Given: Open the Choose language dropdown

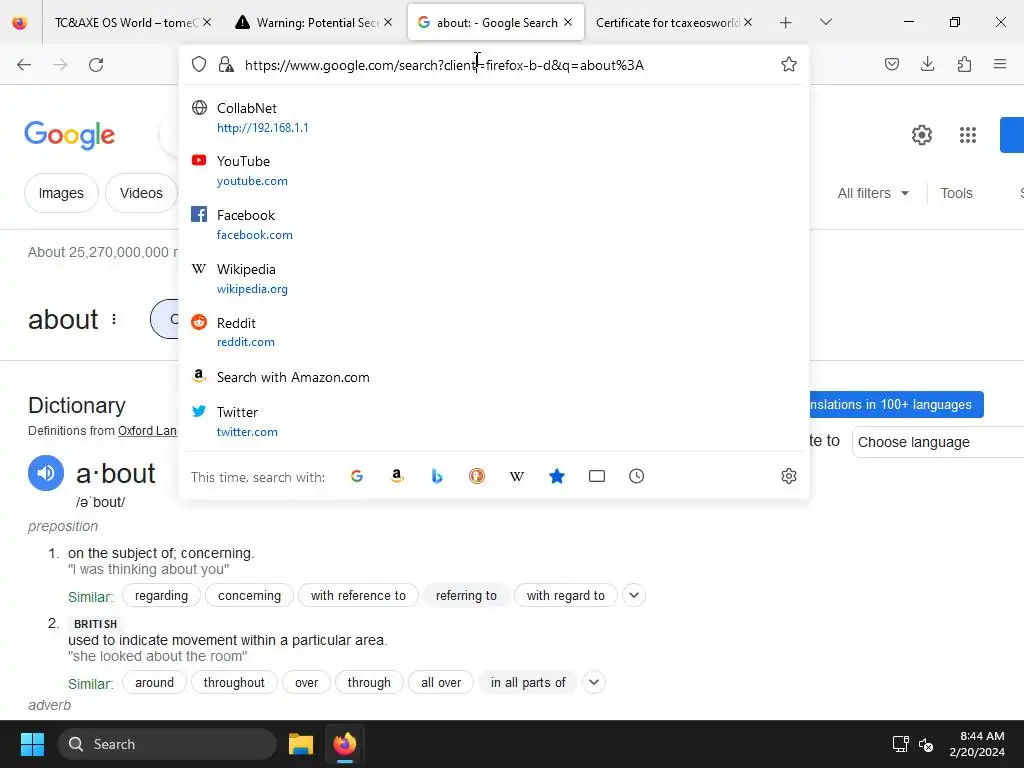Looking at the screenshot, I should point(938,442).
